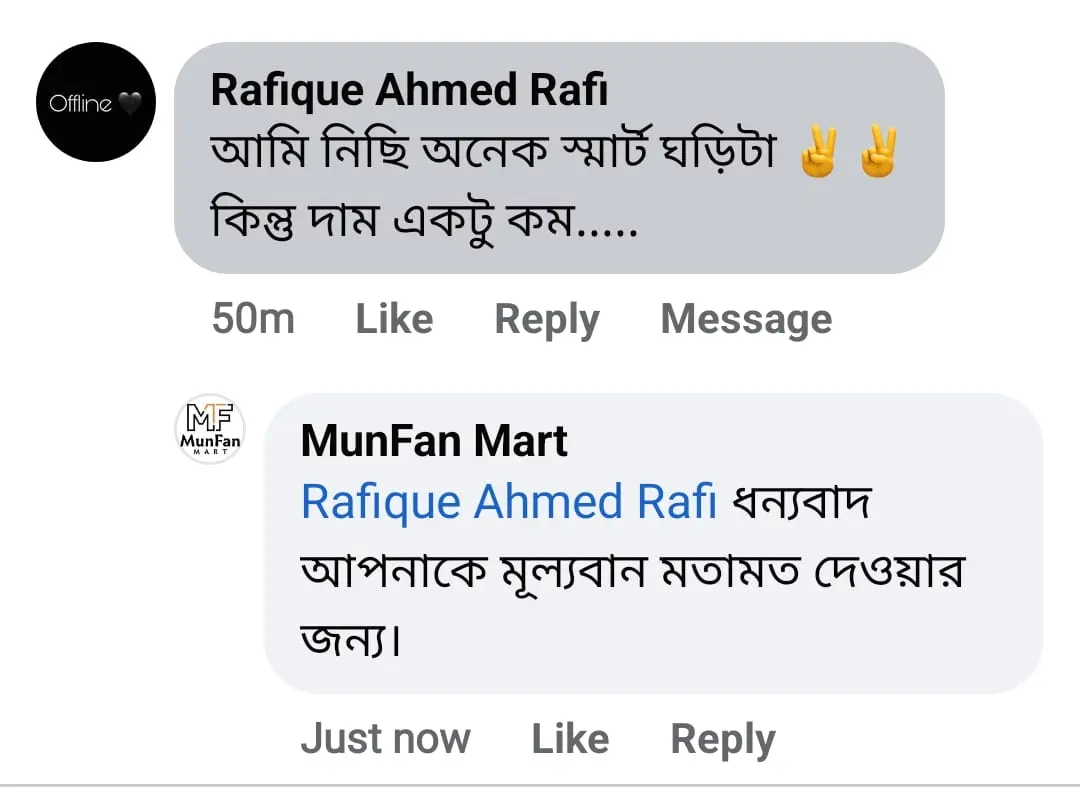Like the MunFan Mart reply
Screen dimensions: 1080x790
point(570,739)
